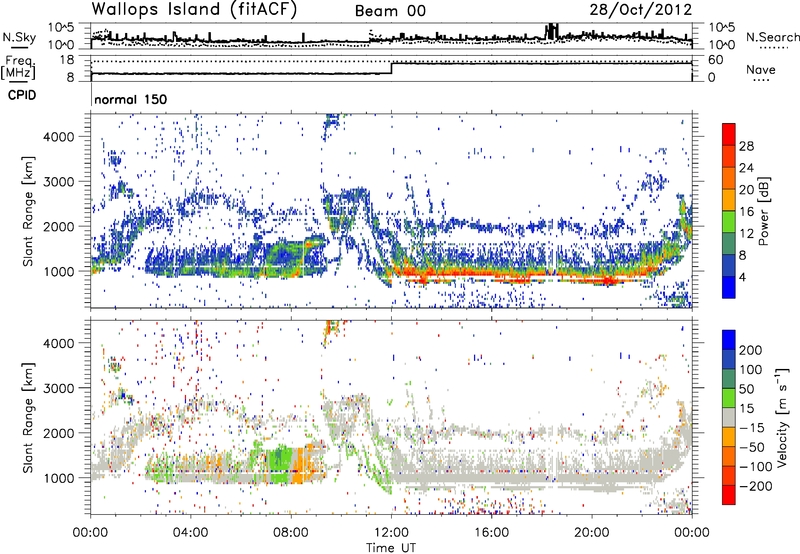The width and height of the screenshot is (800, 554).
Task: Click the date '28/Oct/2012'
Action: click(641, 10)
